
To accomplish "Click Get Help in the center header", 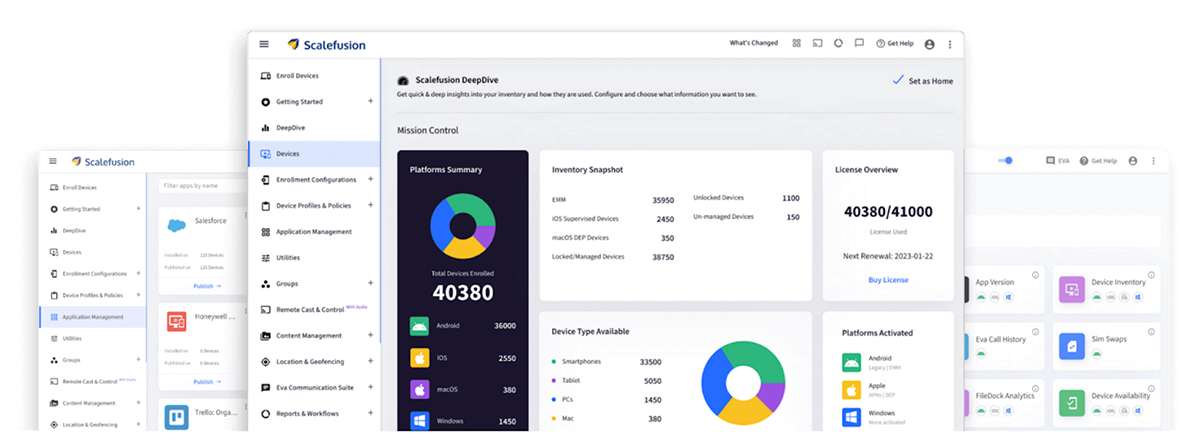I will pyautogui.click(x=895, y=44).
